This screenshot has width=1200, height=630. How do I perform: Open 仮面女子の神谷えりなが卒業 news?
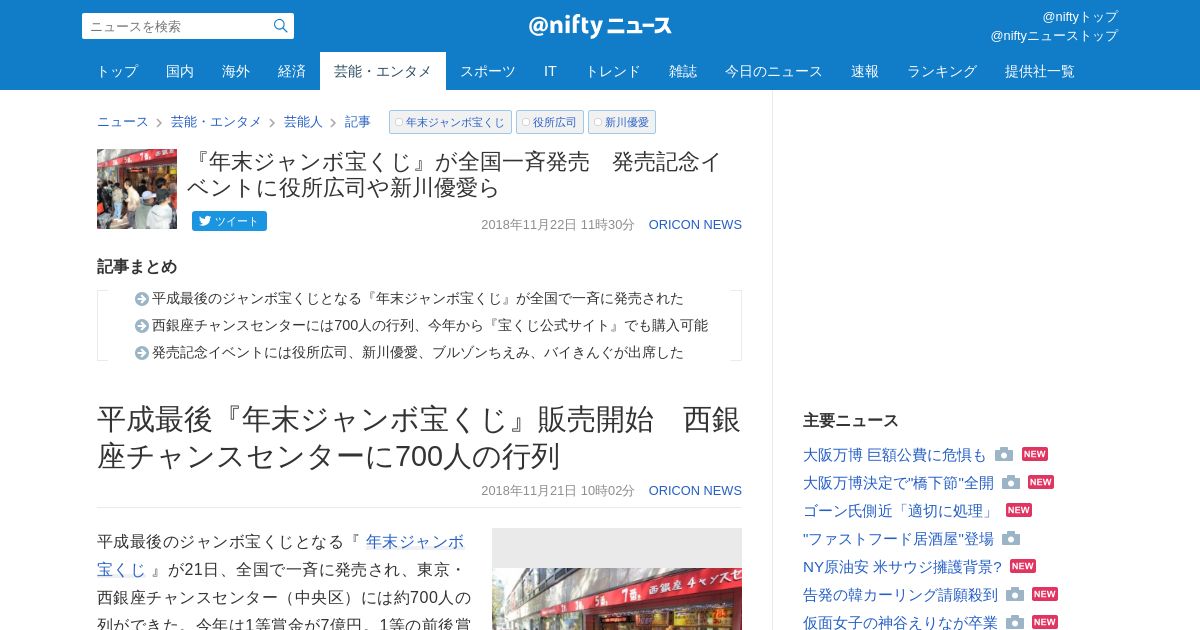[900, 622]
